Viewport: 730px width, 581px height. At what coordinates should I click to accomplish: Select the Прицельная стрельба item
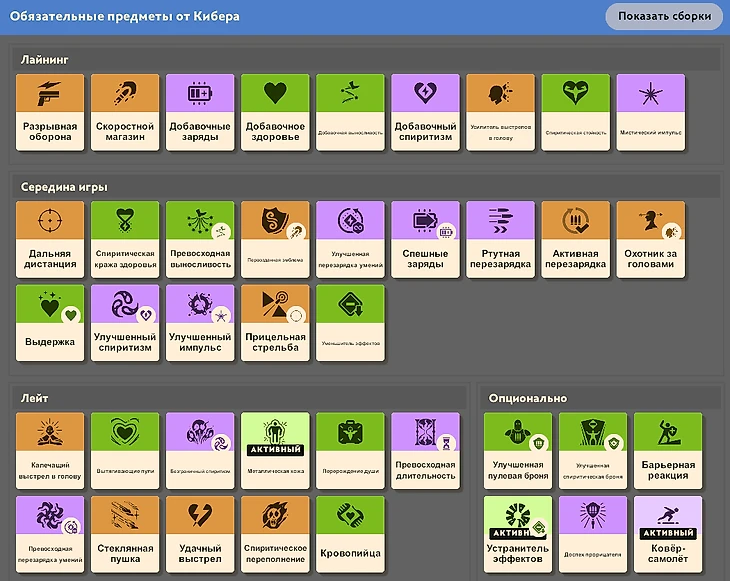coord(275,324)
